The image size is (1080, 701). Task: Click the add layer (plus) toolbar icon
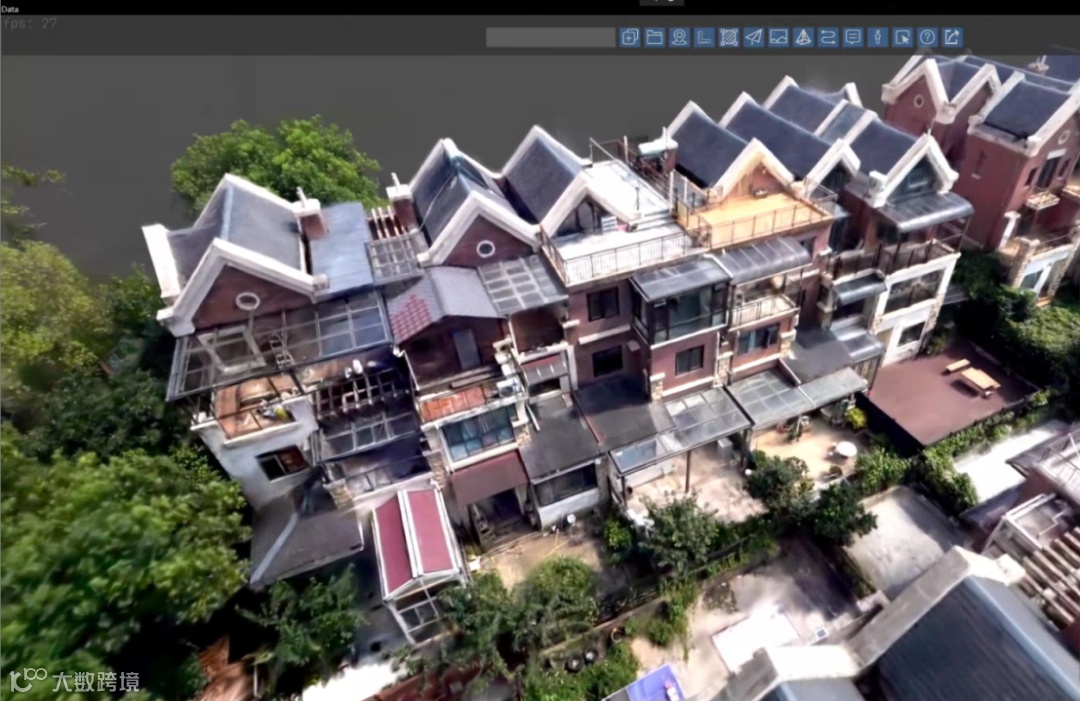click(630, 37)
